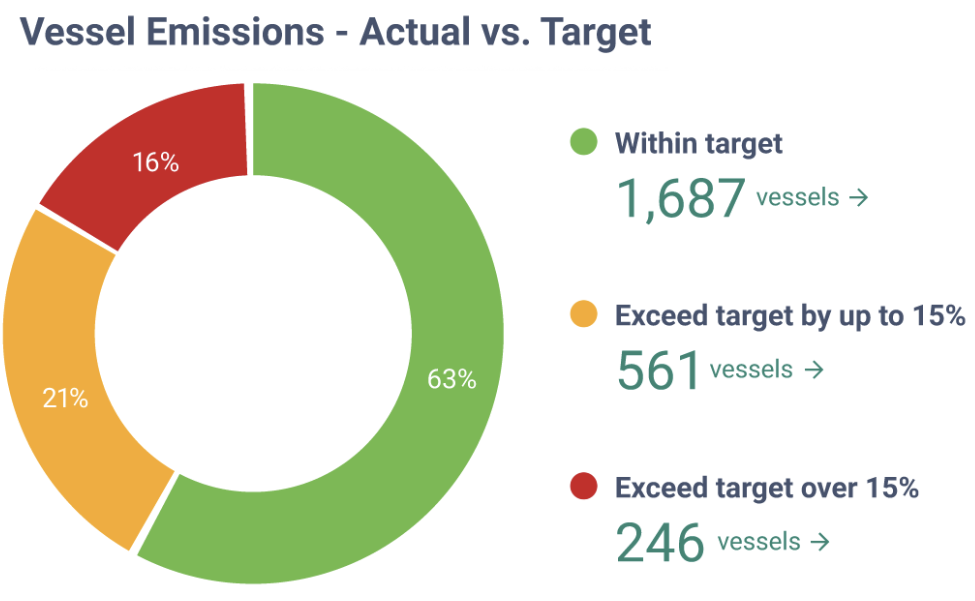Click the arrow next to 1,687 vessels
This screenshot has height=601, width=975.
pyautogui.click(x=858, y=198)
